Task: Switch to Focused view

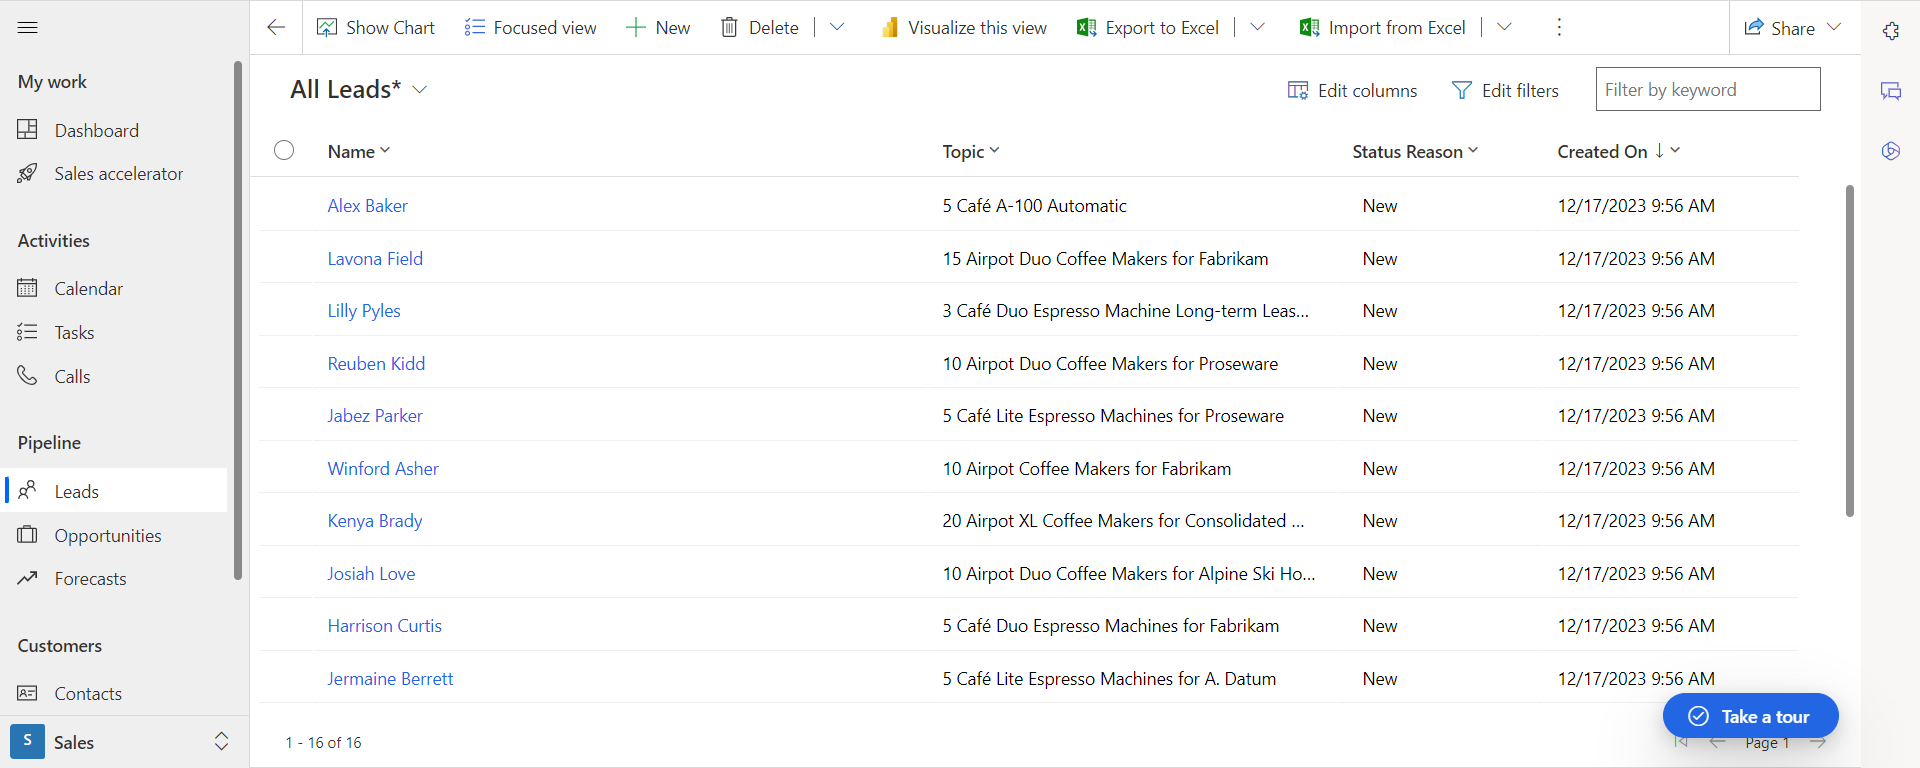Action: pyautogui.click(x=530, y=27)
